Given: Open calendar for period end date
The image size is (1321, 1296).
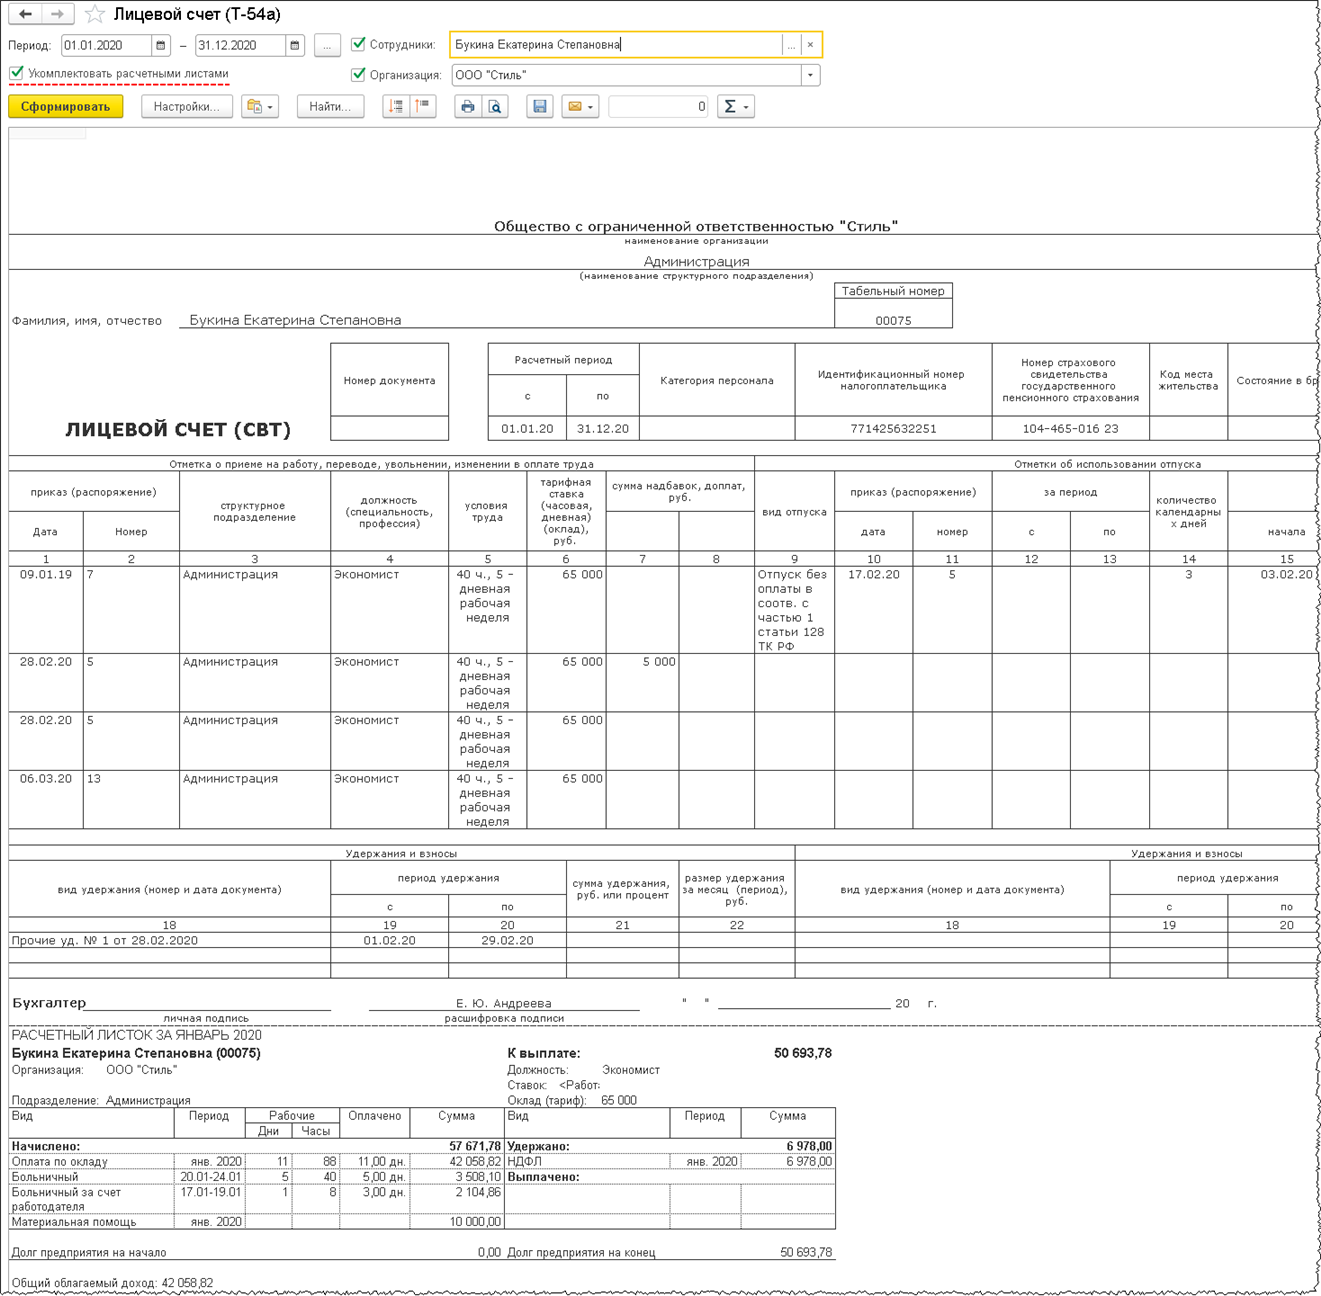Looking at the screenshot, I should pos(294,46).
